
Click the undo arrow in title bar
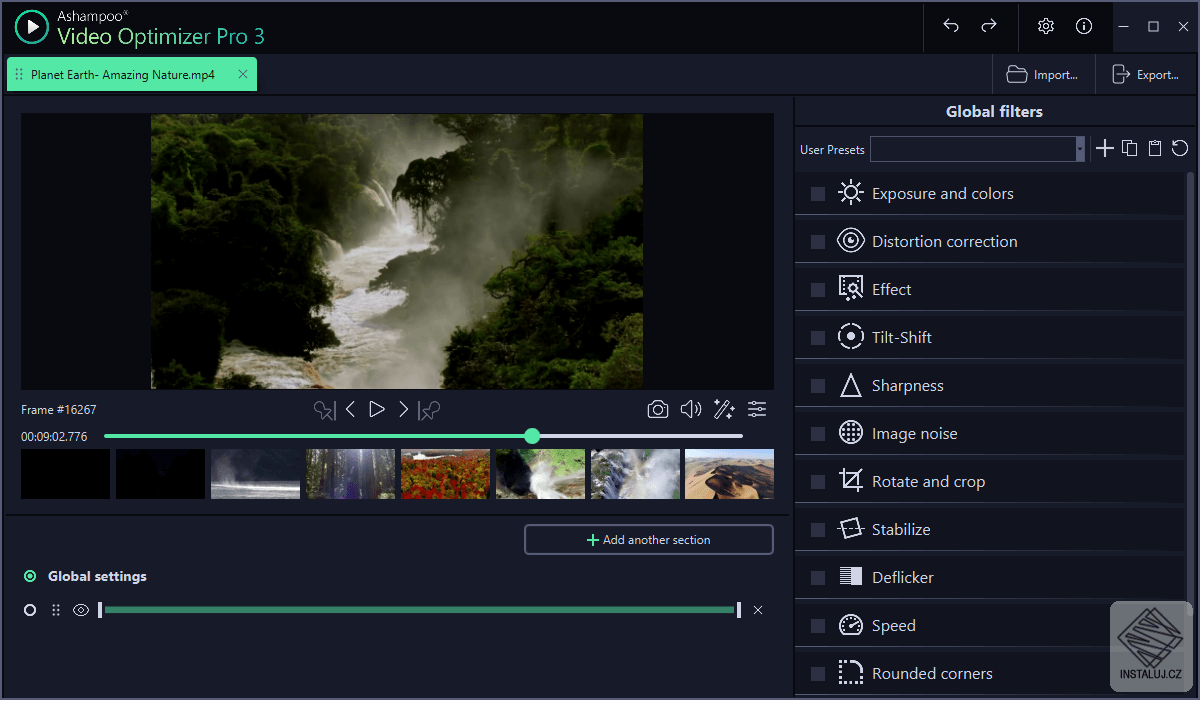(951, 26)
